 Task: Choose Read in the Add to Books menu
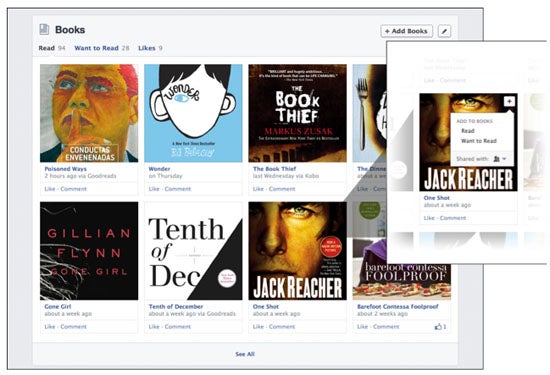pos(468,131)
